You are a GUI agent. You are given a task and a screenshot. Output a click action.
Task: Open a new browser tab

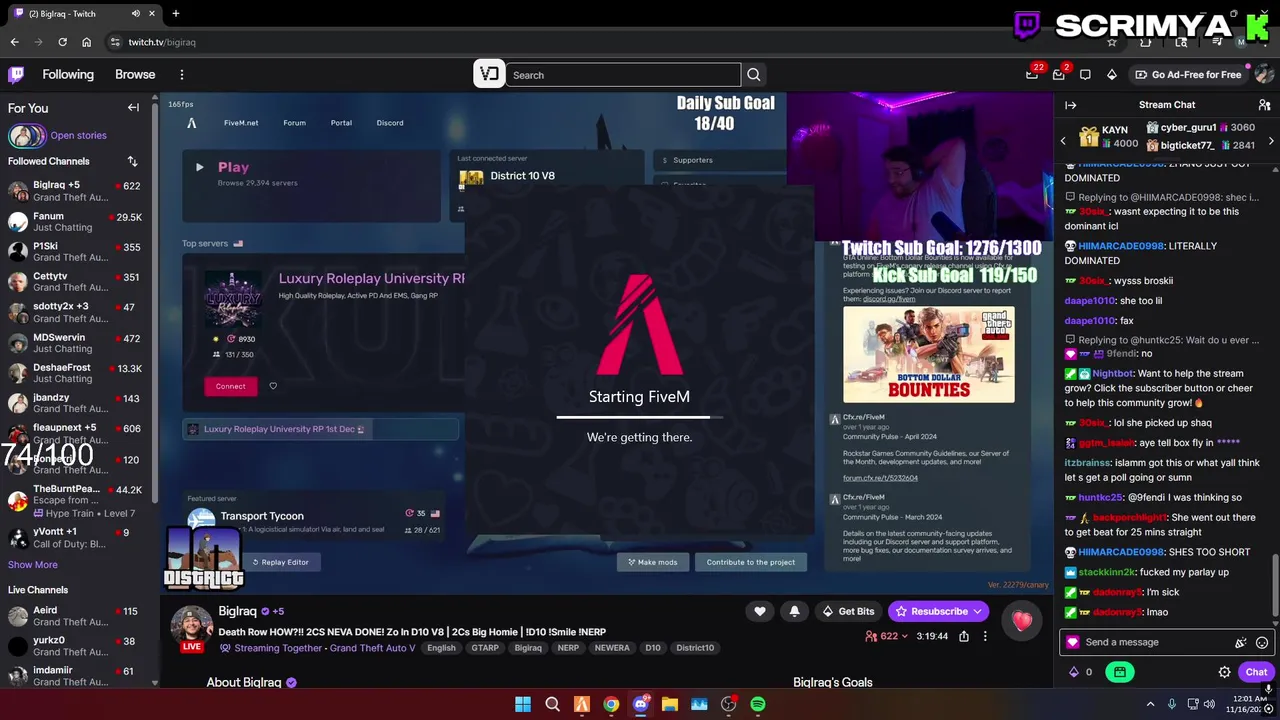click(x=175, y=14)
